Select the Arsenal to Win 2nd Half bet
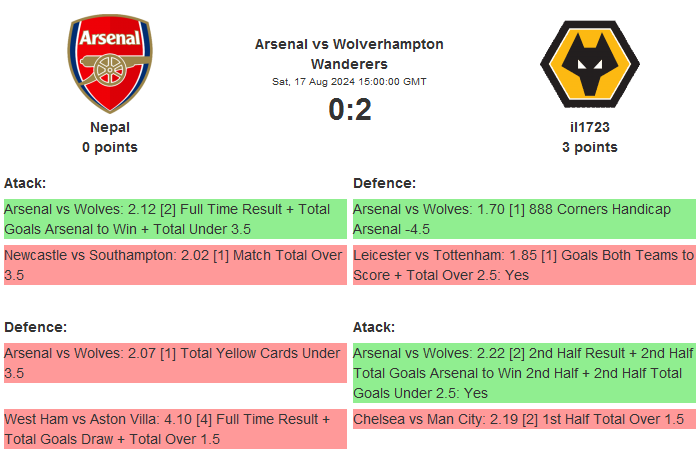700x460 pixels. click(524, 373)
